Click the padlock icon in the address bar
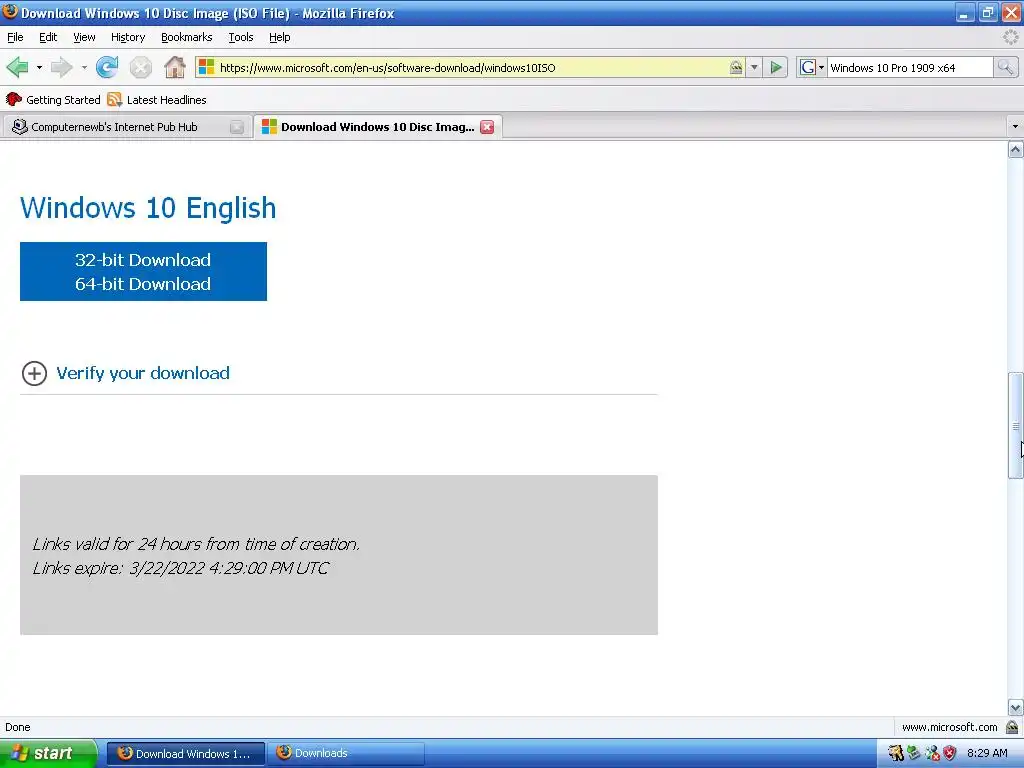The width and height of the screenshot is (1024, 768). 736,67
